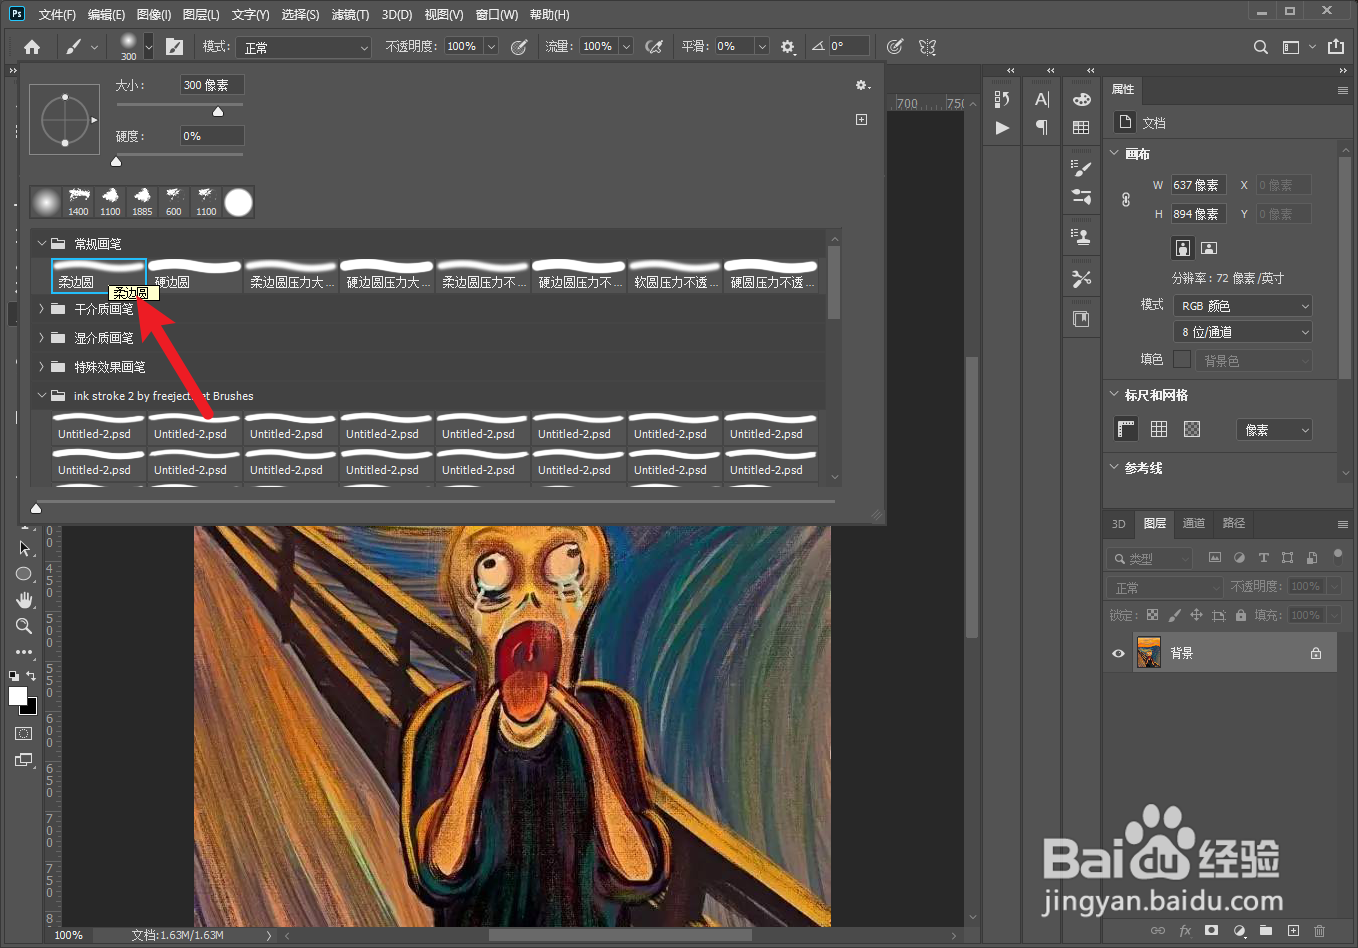Select the 硬边圆 brush preset

pyautogui.click(x=195, y=275)
